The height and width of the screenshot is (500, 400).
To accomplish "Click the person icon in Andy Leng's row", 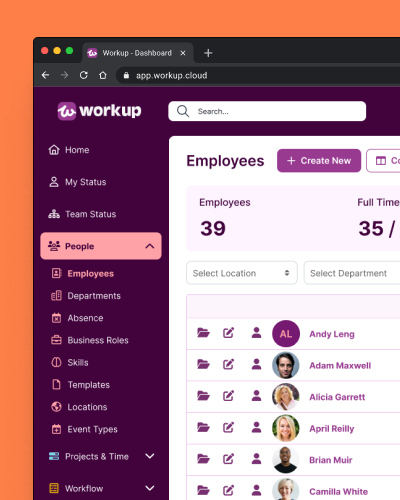I will (256, 333).
